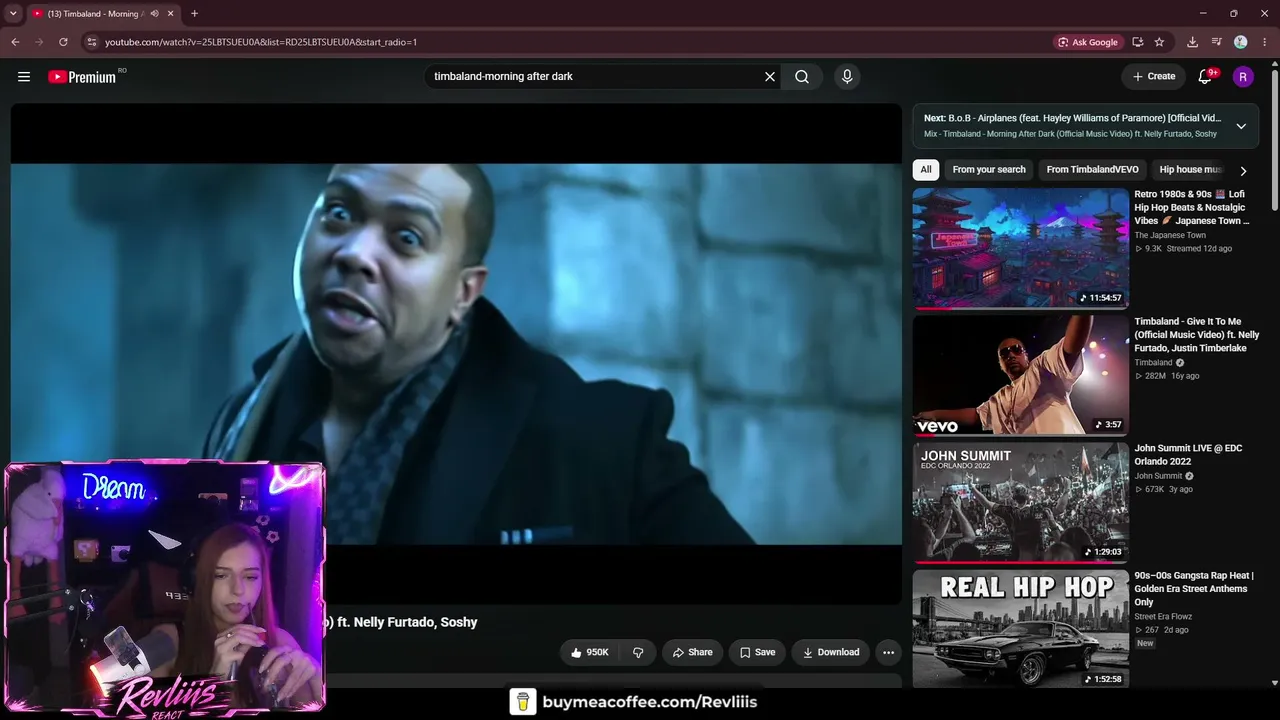
Task: Go to YouTube Premium home logo
Action: click(82, 77)
